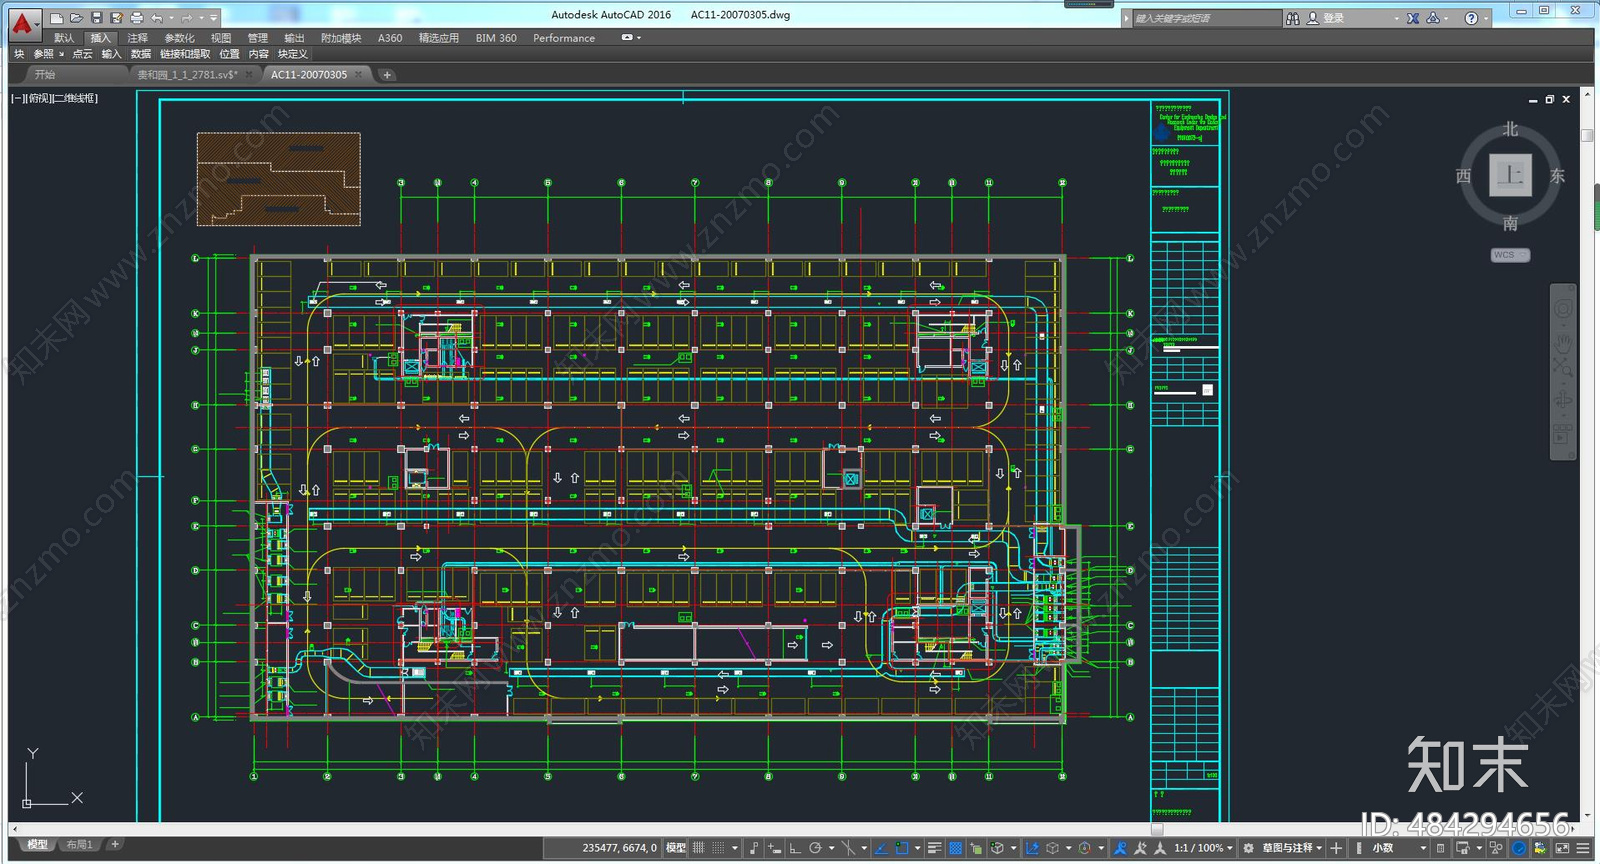Open the Customize menu in status bar
The height and width of the screenshot is (864, 1600).
1583,848
